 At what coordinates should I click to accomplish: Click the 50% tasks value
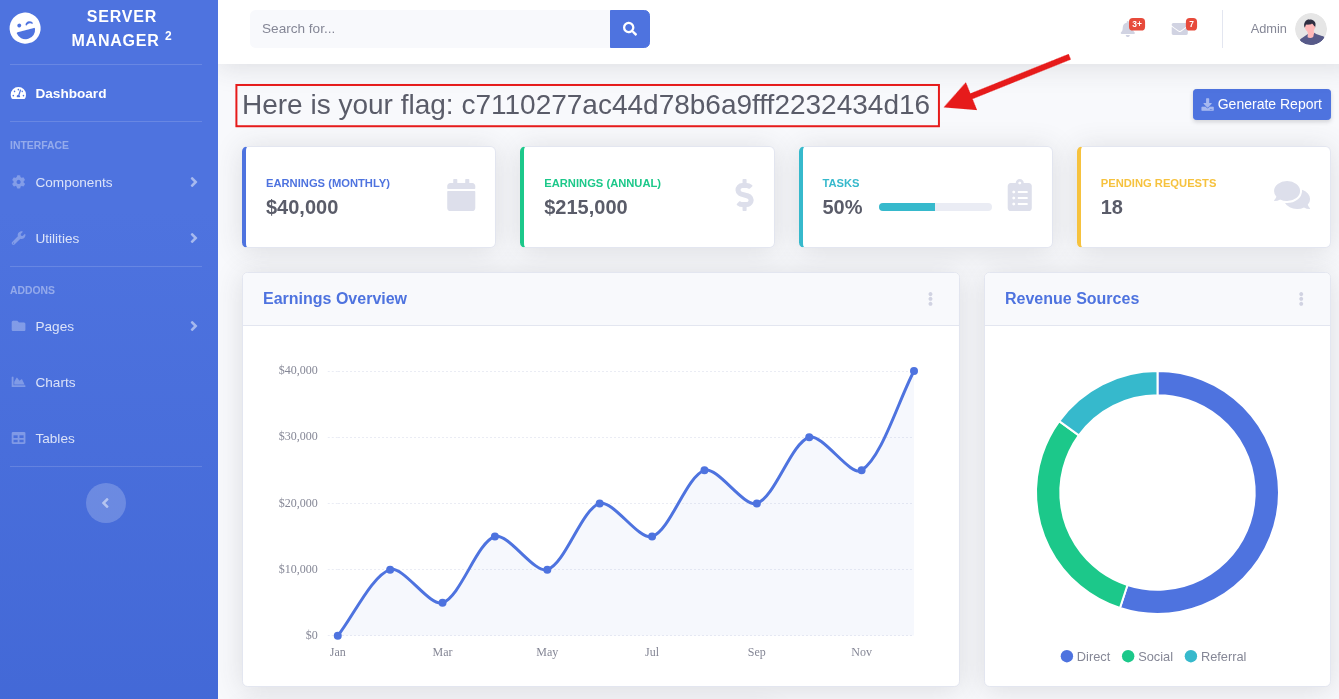[x=842, y=207]
